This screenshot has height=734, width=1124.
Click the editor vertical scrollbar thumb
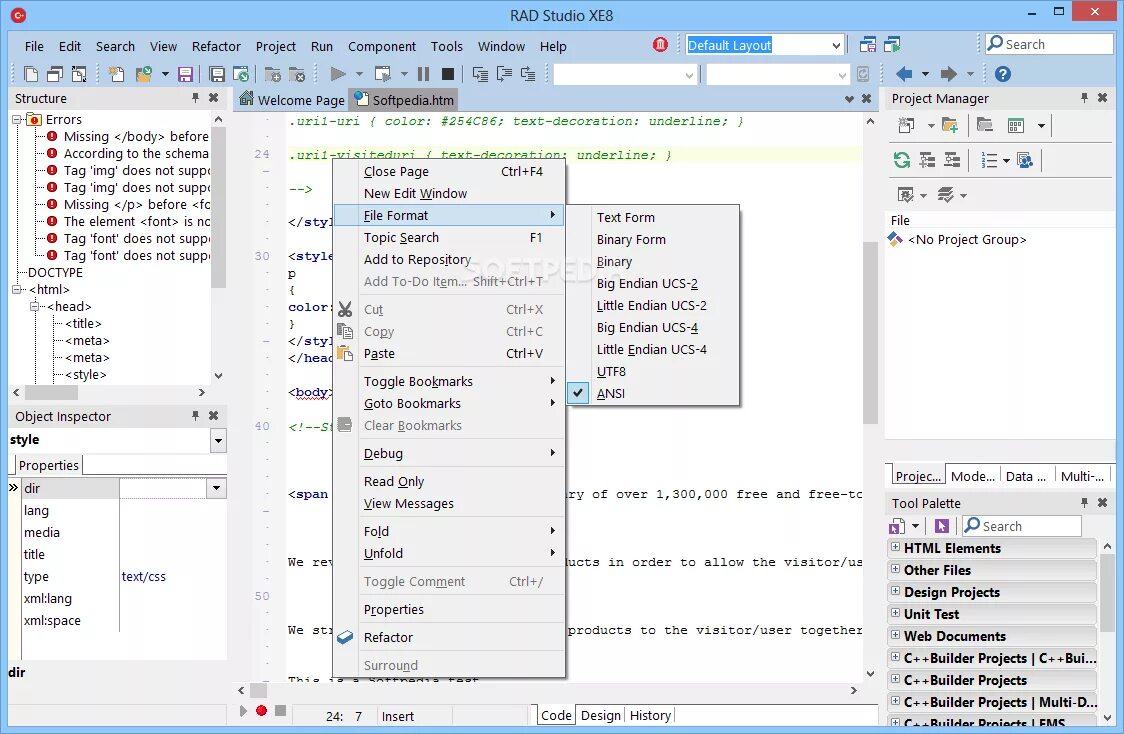click(x=870, y=333)
